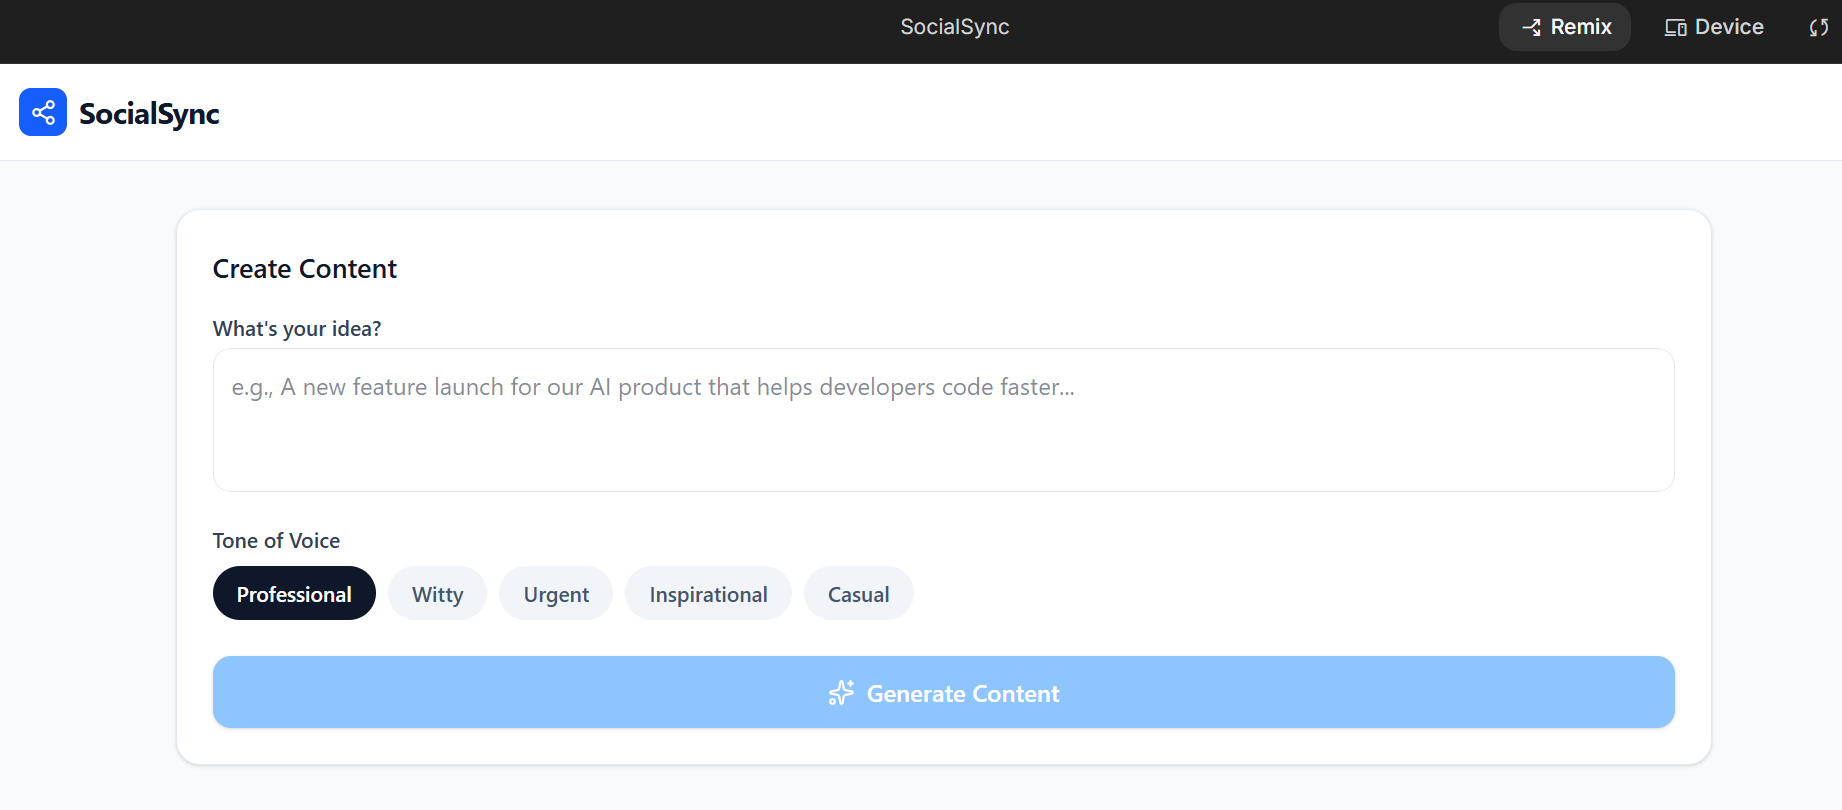1842x810 pixels.
Task: Open the Device preview option
Action: [1714, 27]
